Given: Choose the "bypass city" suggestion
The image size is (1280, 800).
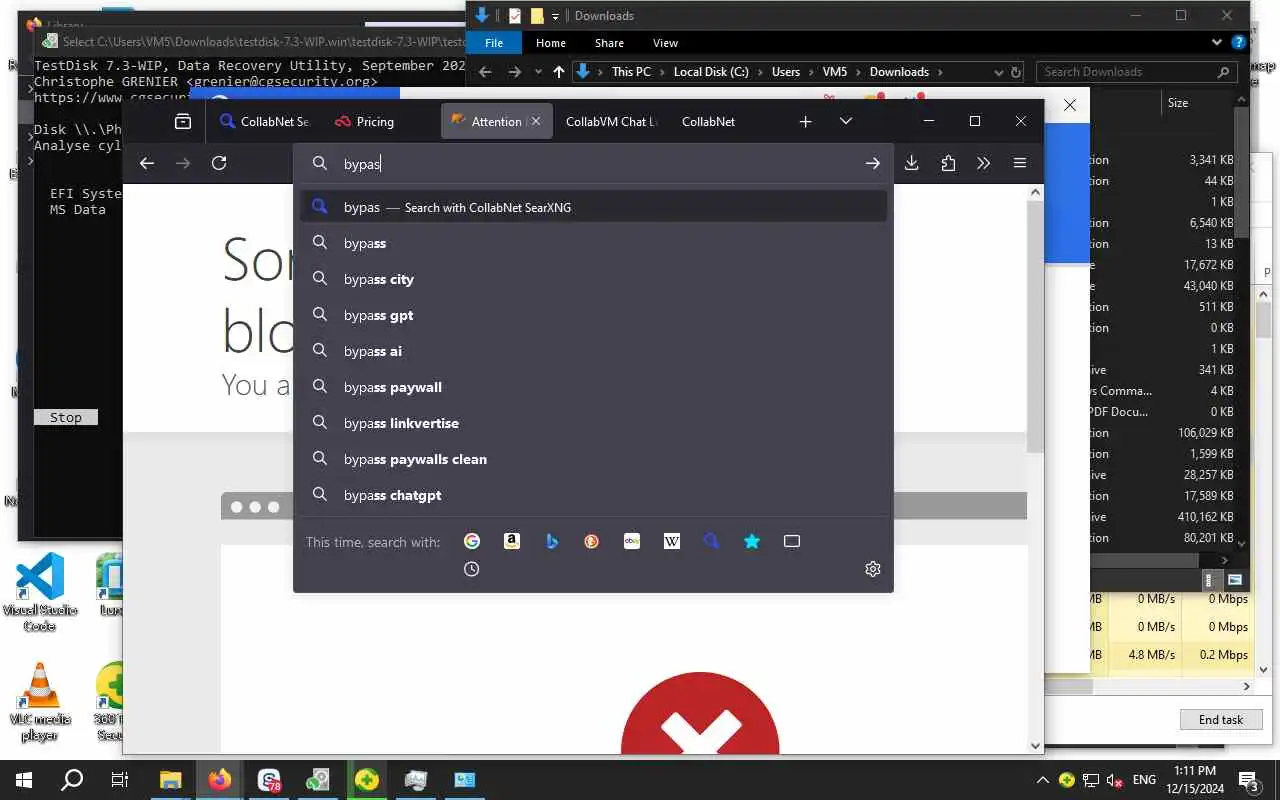Looking at the screenshot, I should tap(593, 279).
